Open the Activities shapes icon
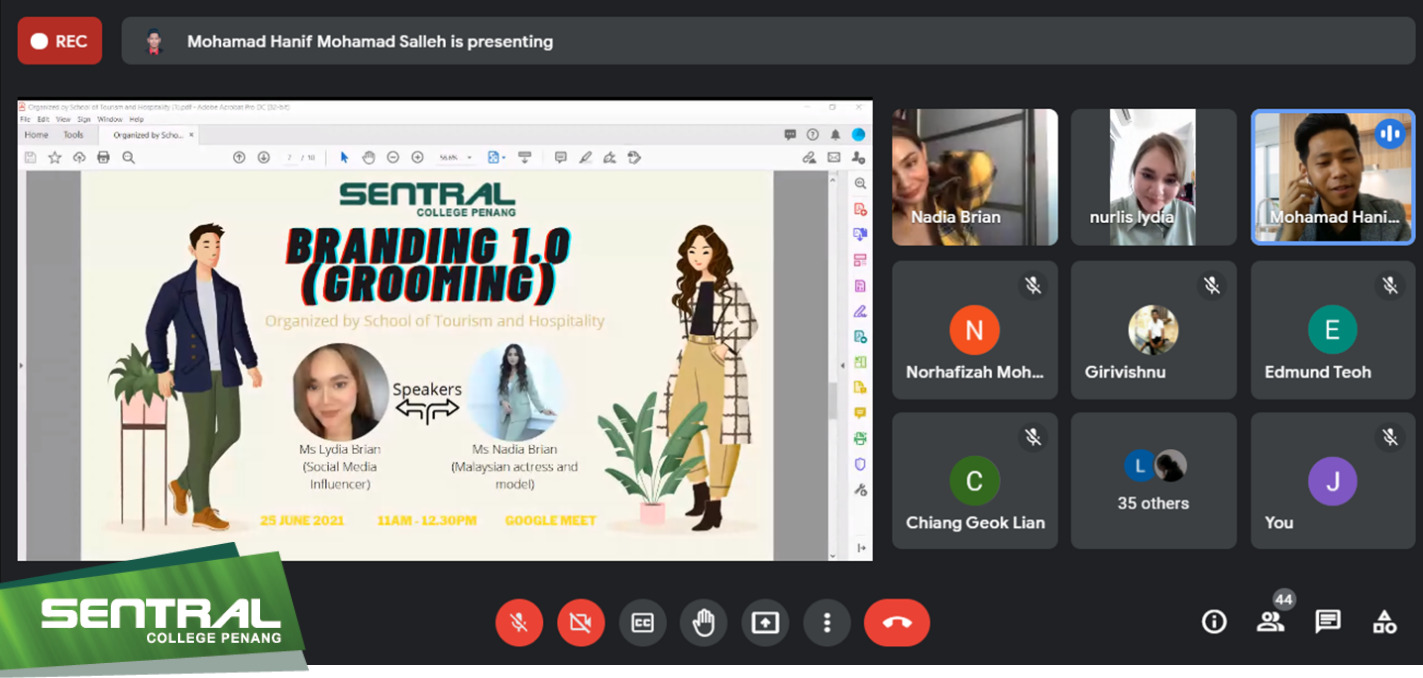Viewport: 1423px width, 678px height. point(1385,622)
